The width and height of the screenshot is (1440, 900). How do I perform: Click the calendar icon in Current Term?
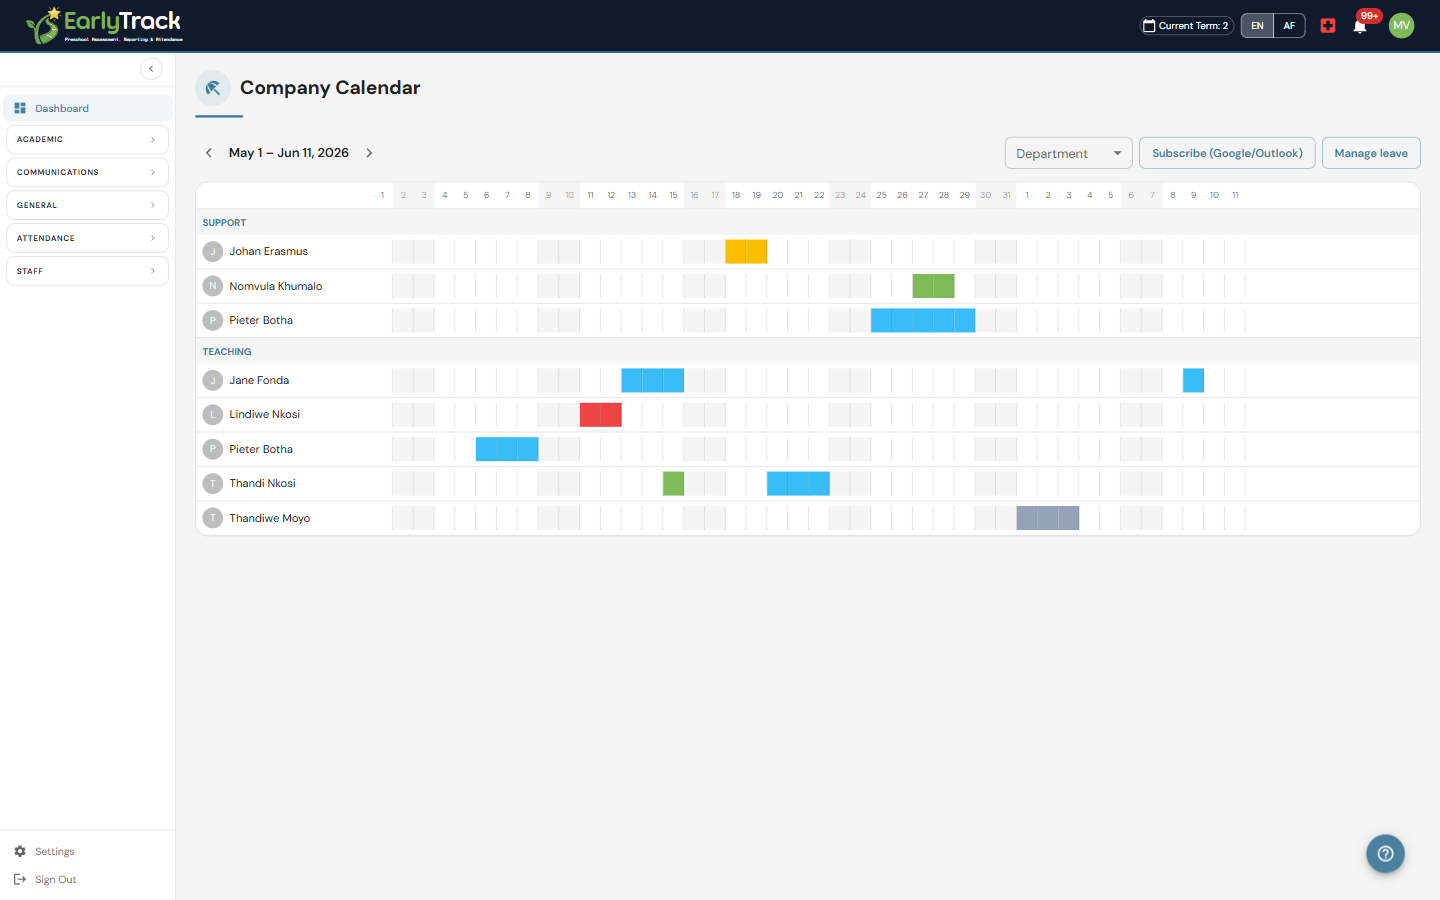(x=1150, y=26)
